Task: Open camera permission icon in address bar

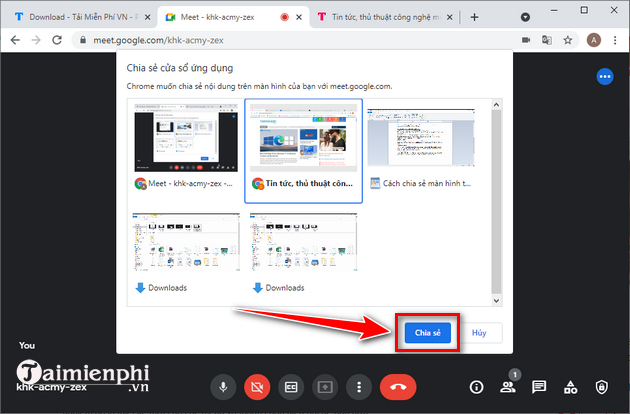Action: (x=526, y=40)
